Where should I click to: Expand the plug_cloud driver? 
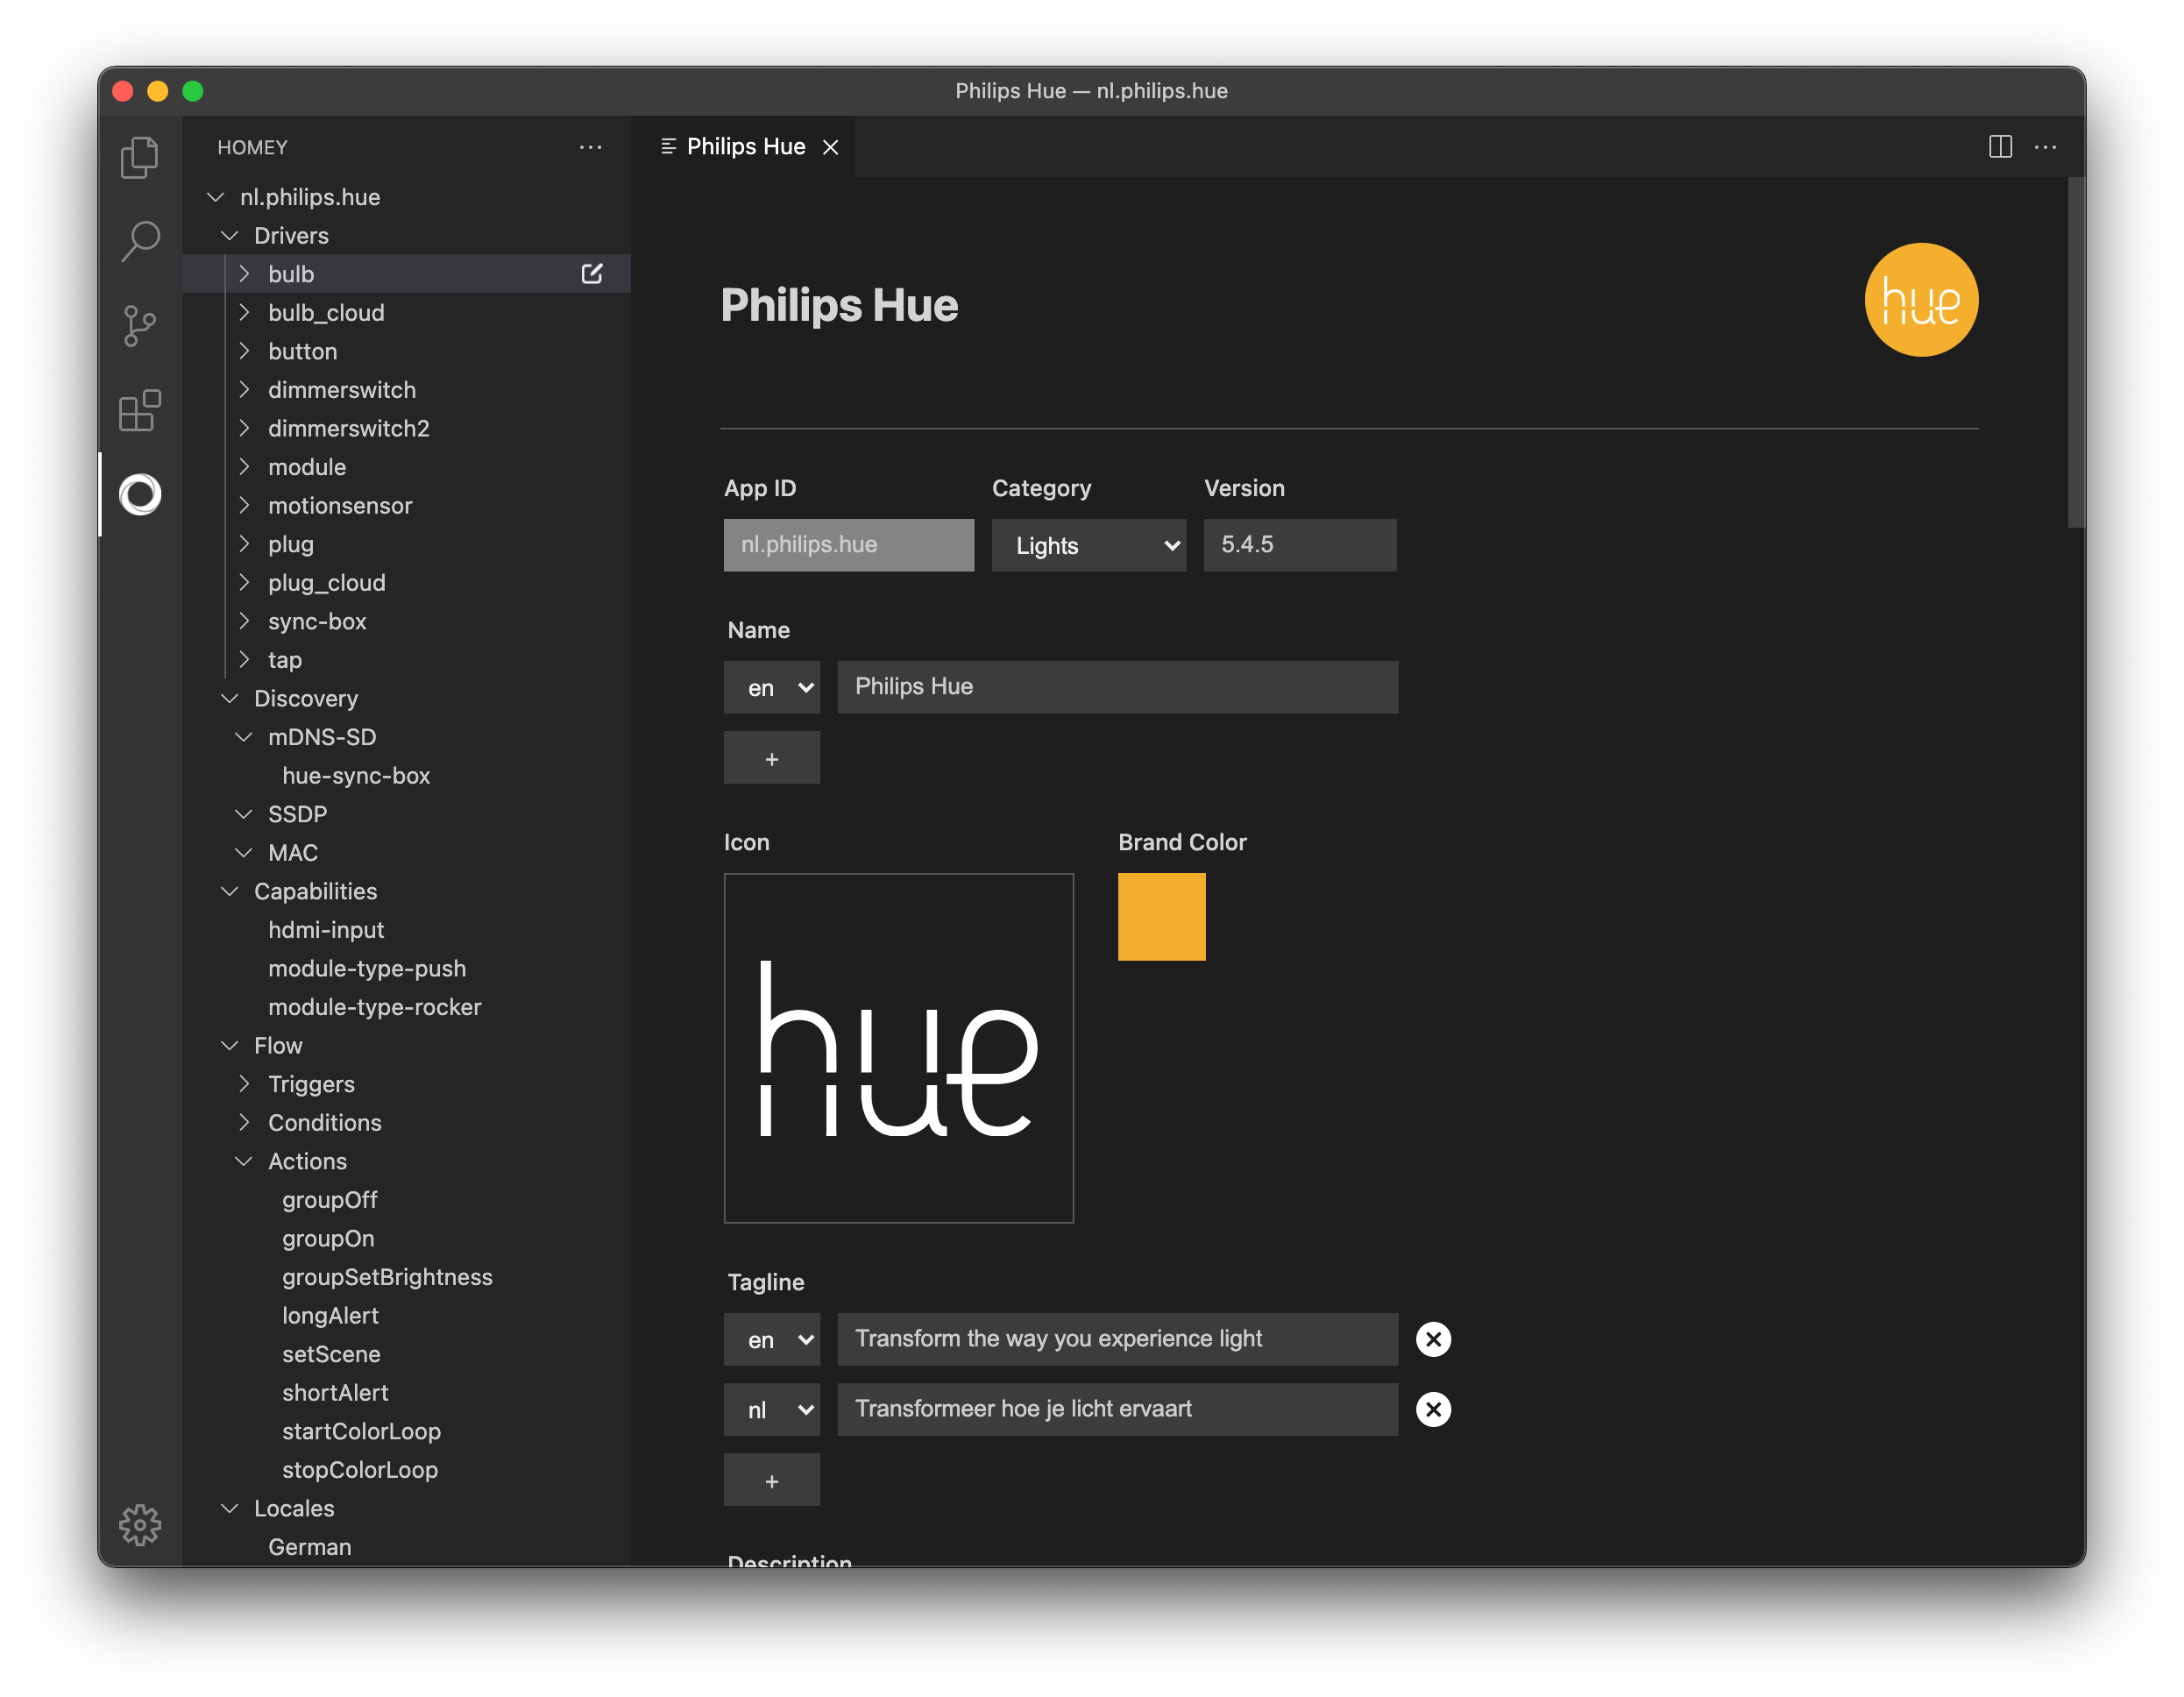point(243,583)
